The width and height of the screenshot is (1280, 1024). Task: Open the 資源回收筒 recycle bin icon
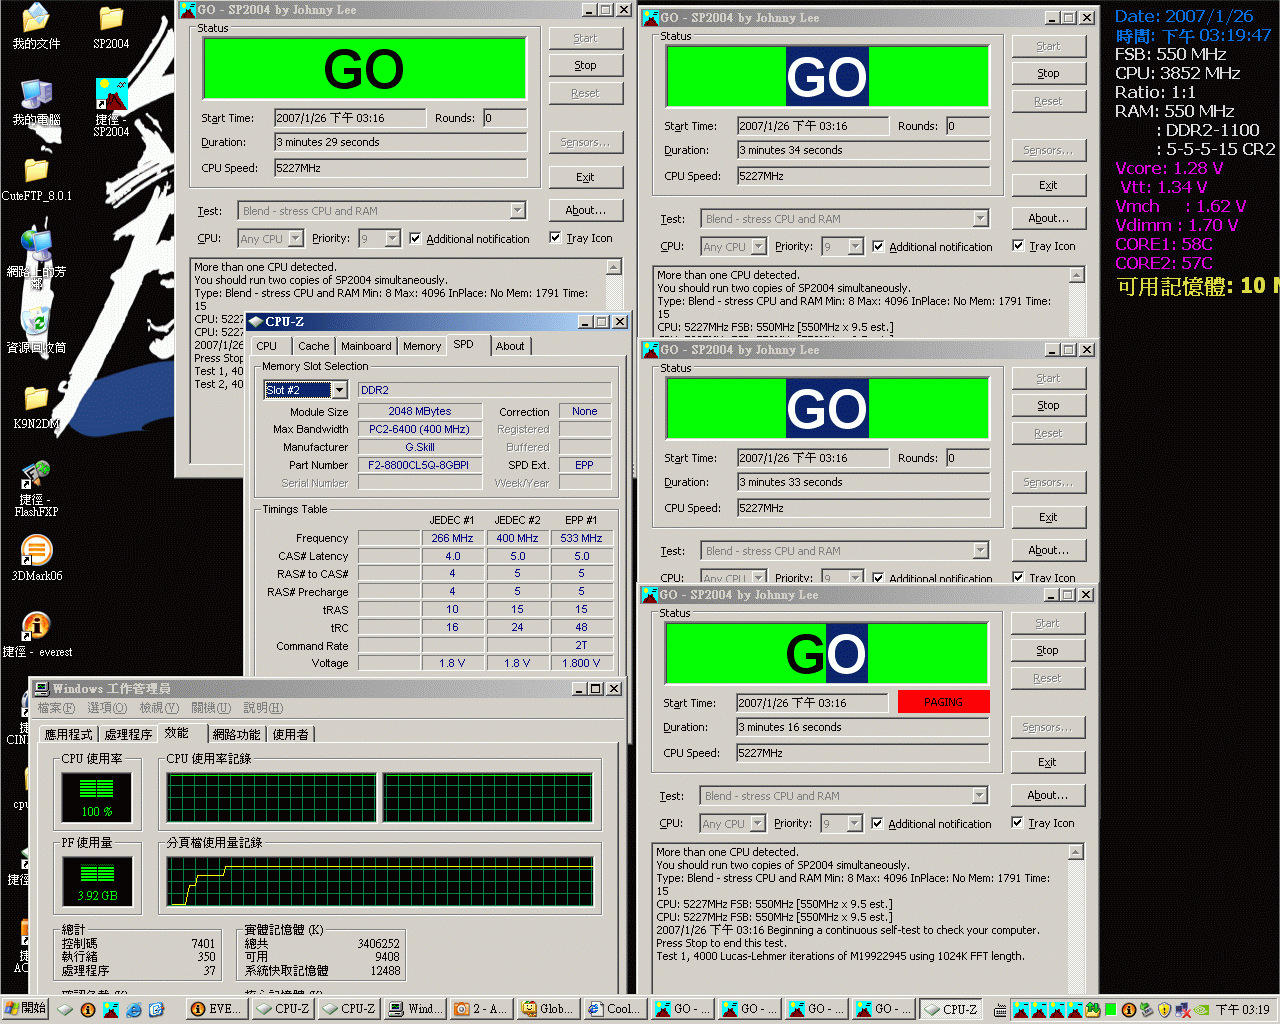(x=36, y=330)
